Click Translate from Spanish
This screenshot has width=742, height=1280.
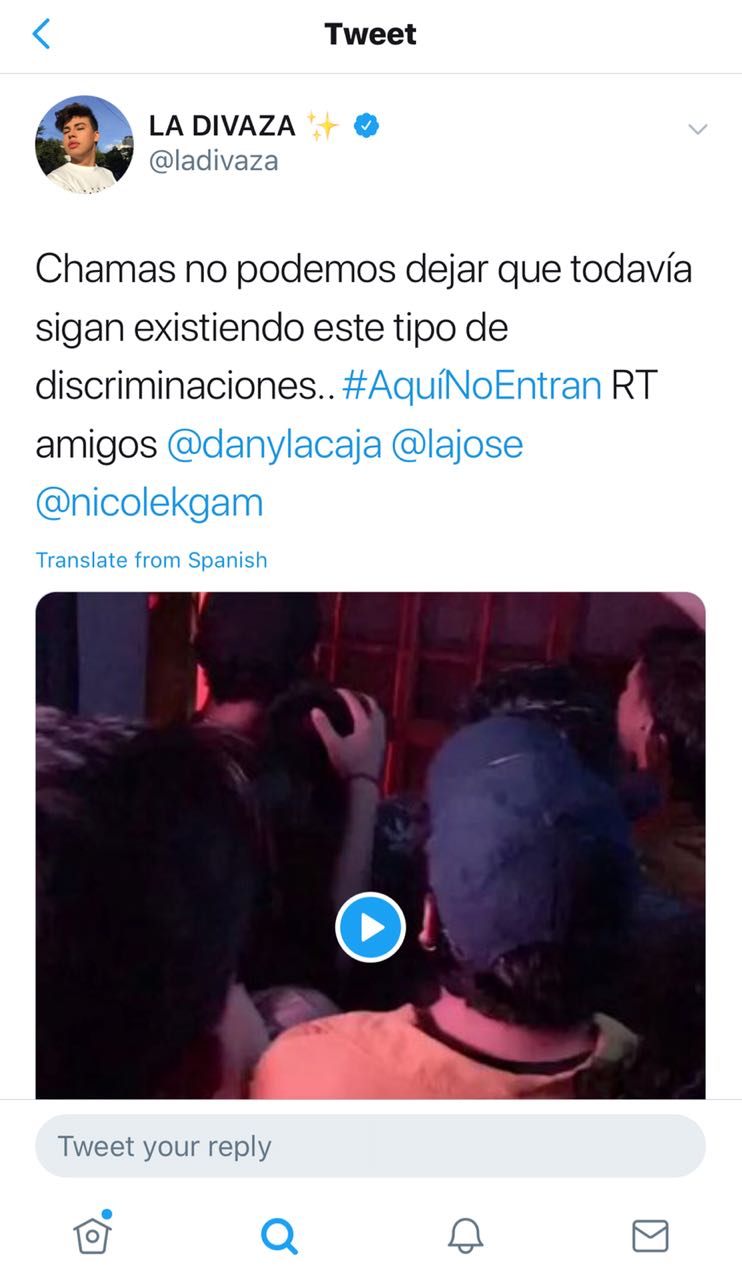[x=152, y=560]
